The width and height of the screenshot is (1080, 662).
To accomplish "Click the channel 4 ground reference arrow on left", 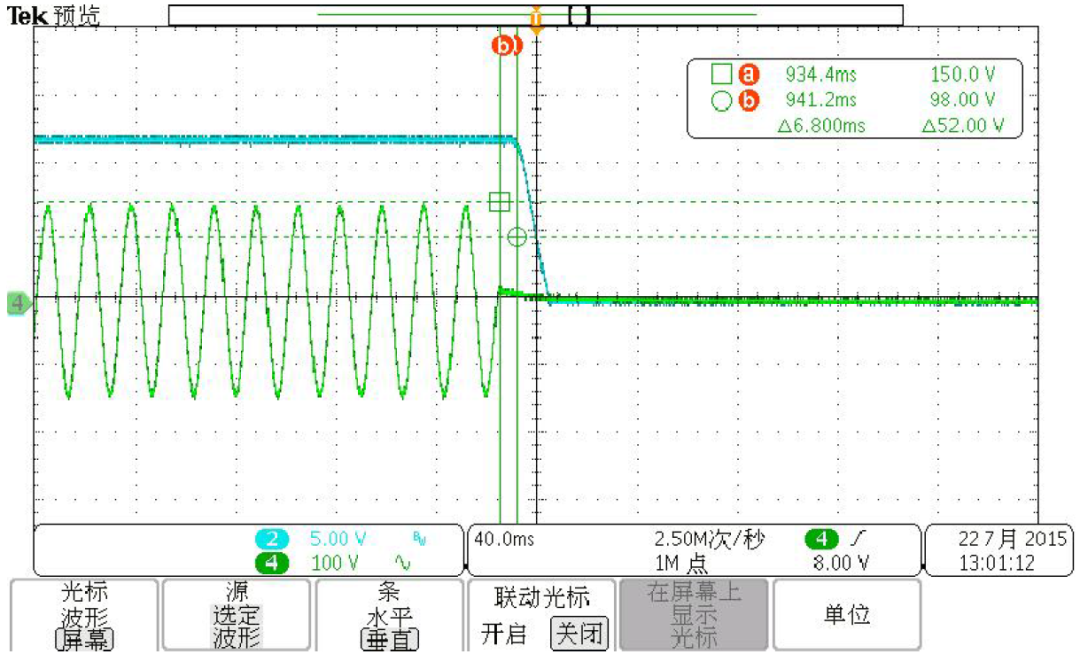I will point(13,297).
